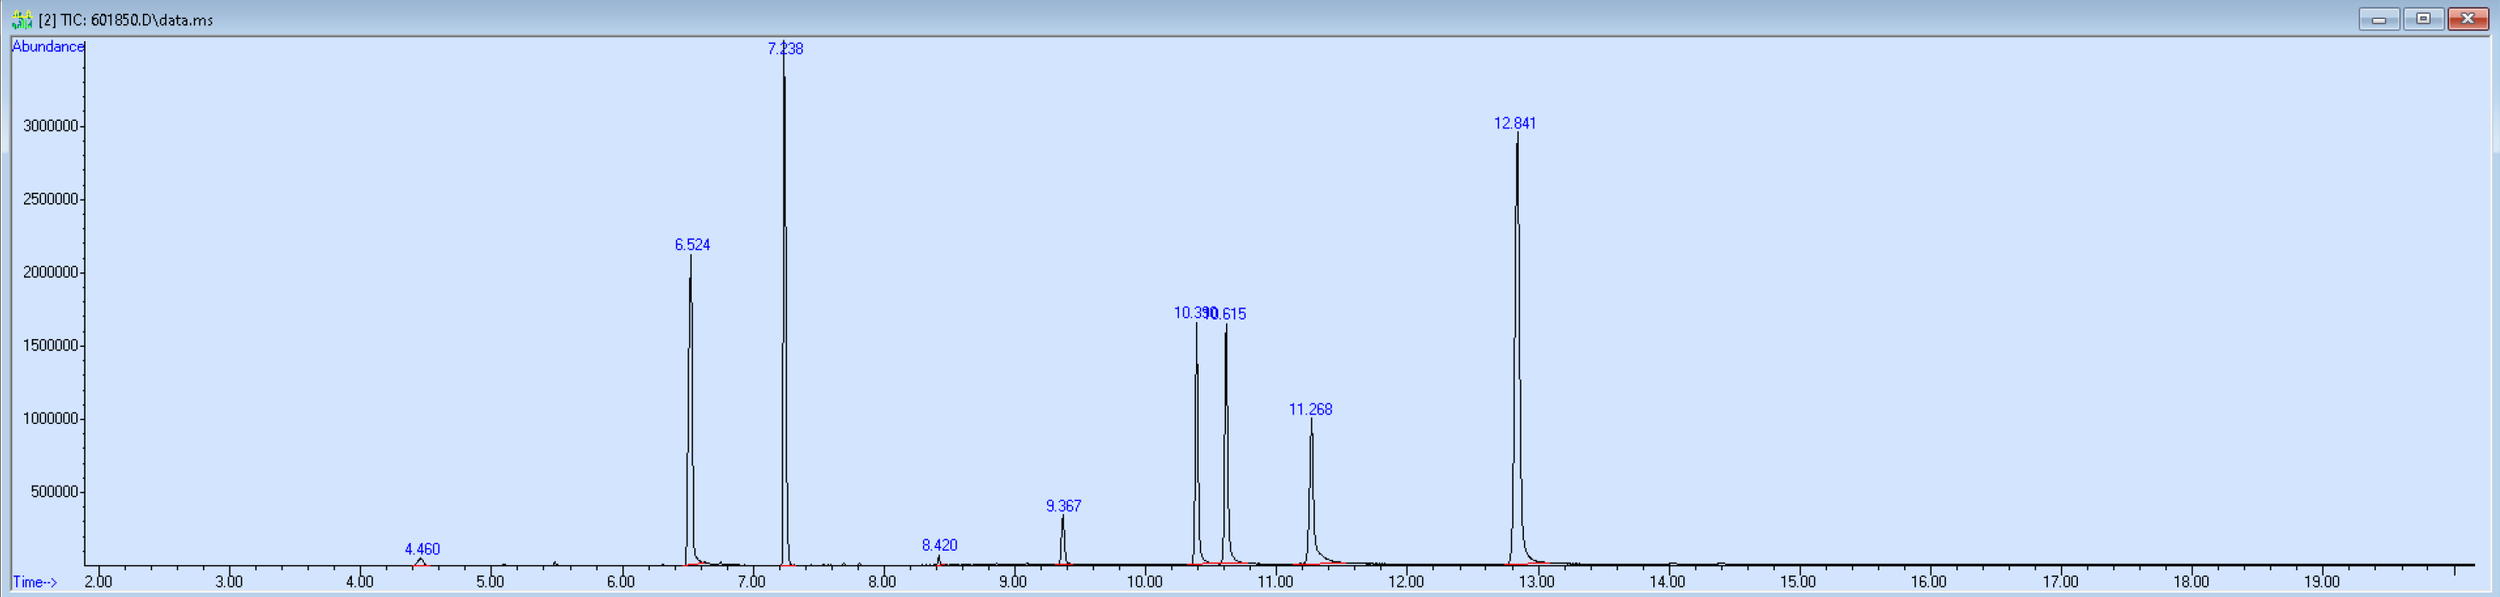Click the TIC window title icon
The width and height of the screenshot is (2500, 597).
[x=22, y=20]
